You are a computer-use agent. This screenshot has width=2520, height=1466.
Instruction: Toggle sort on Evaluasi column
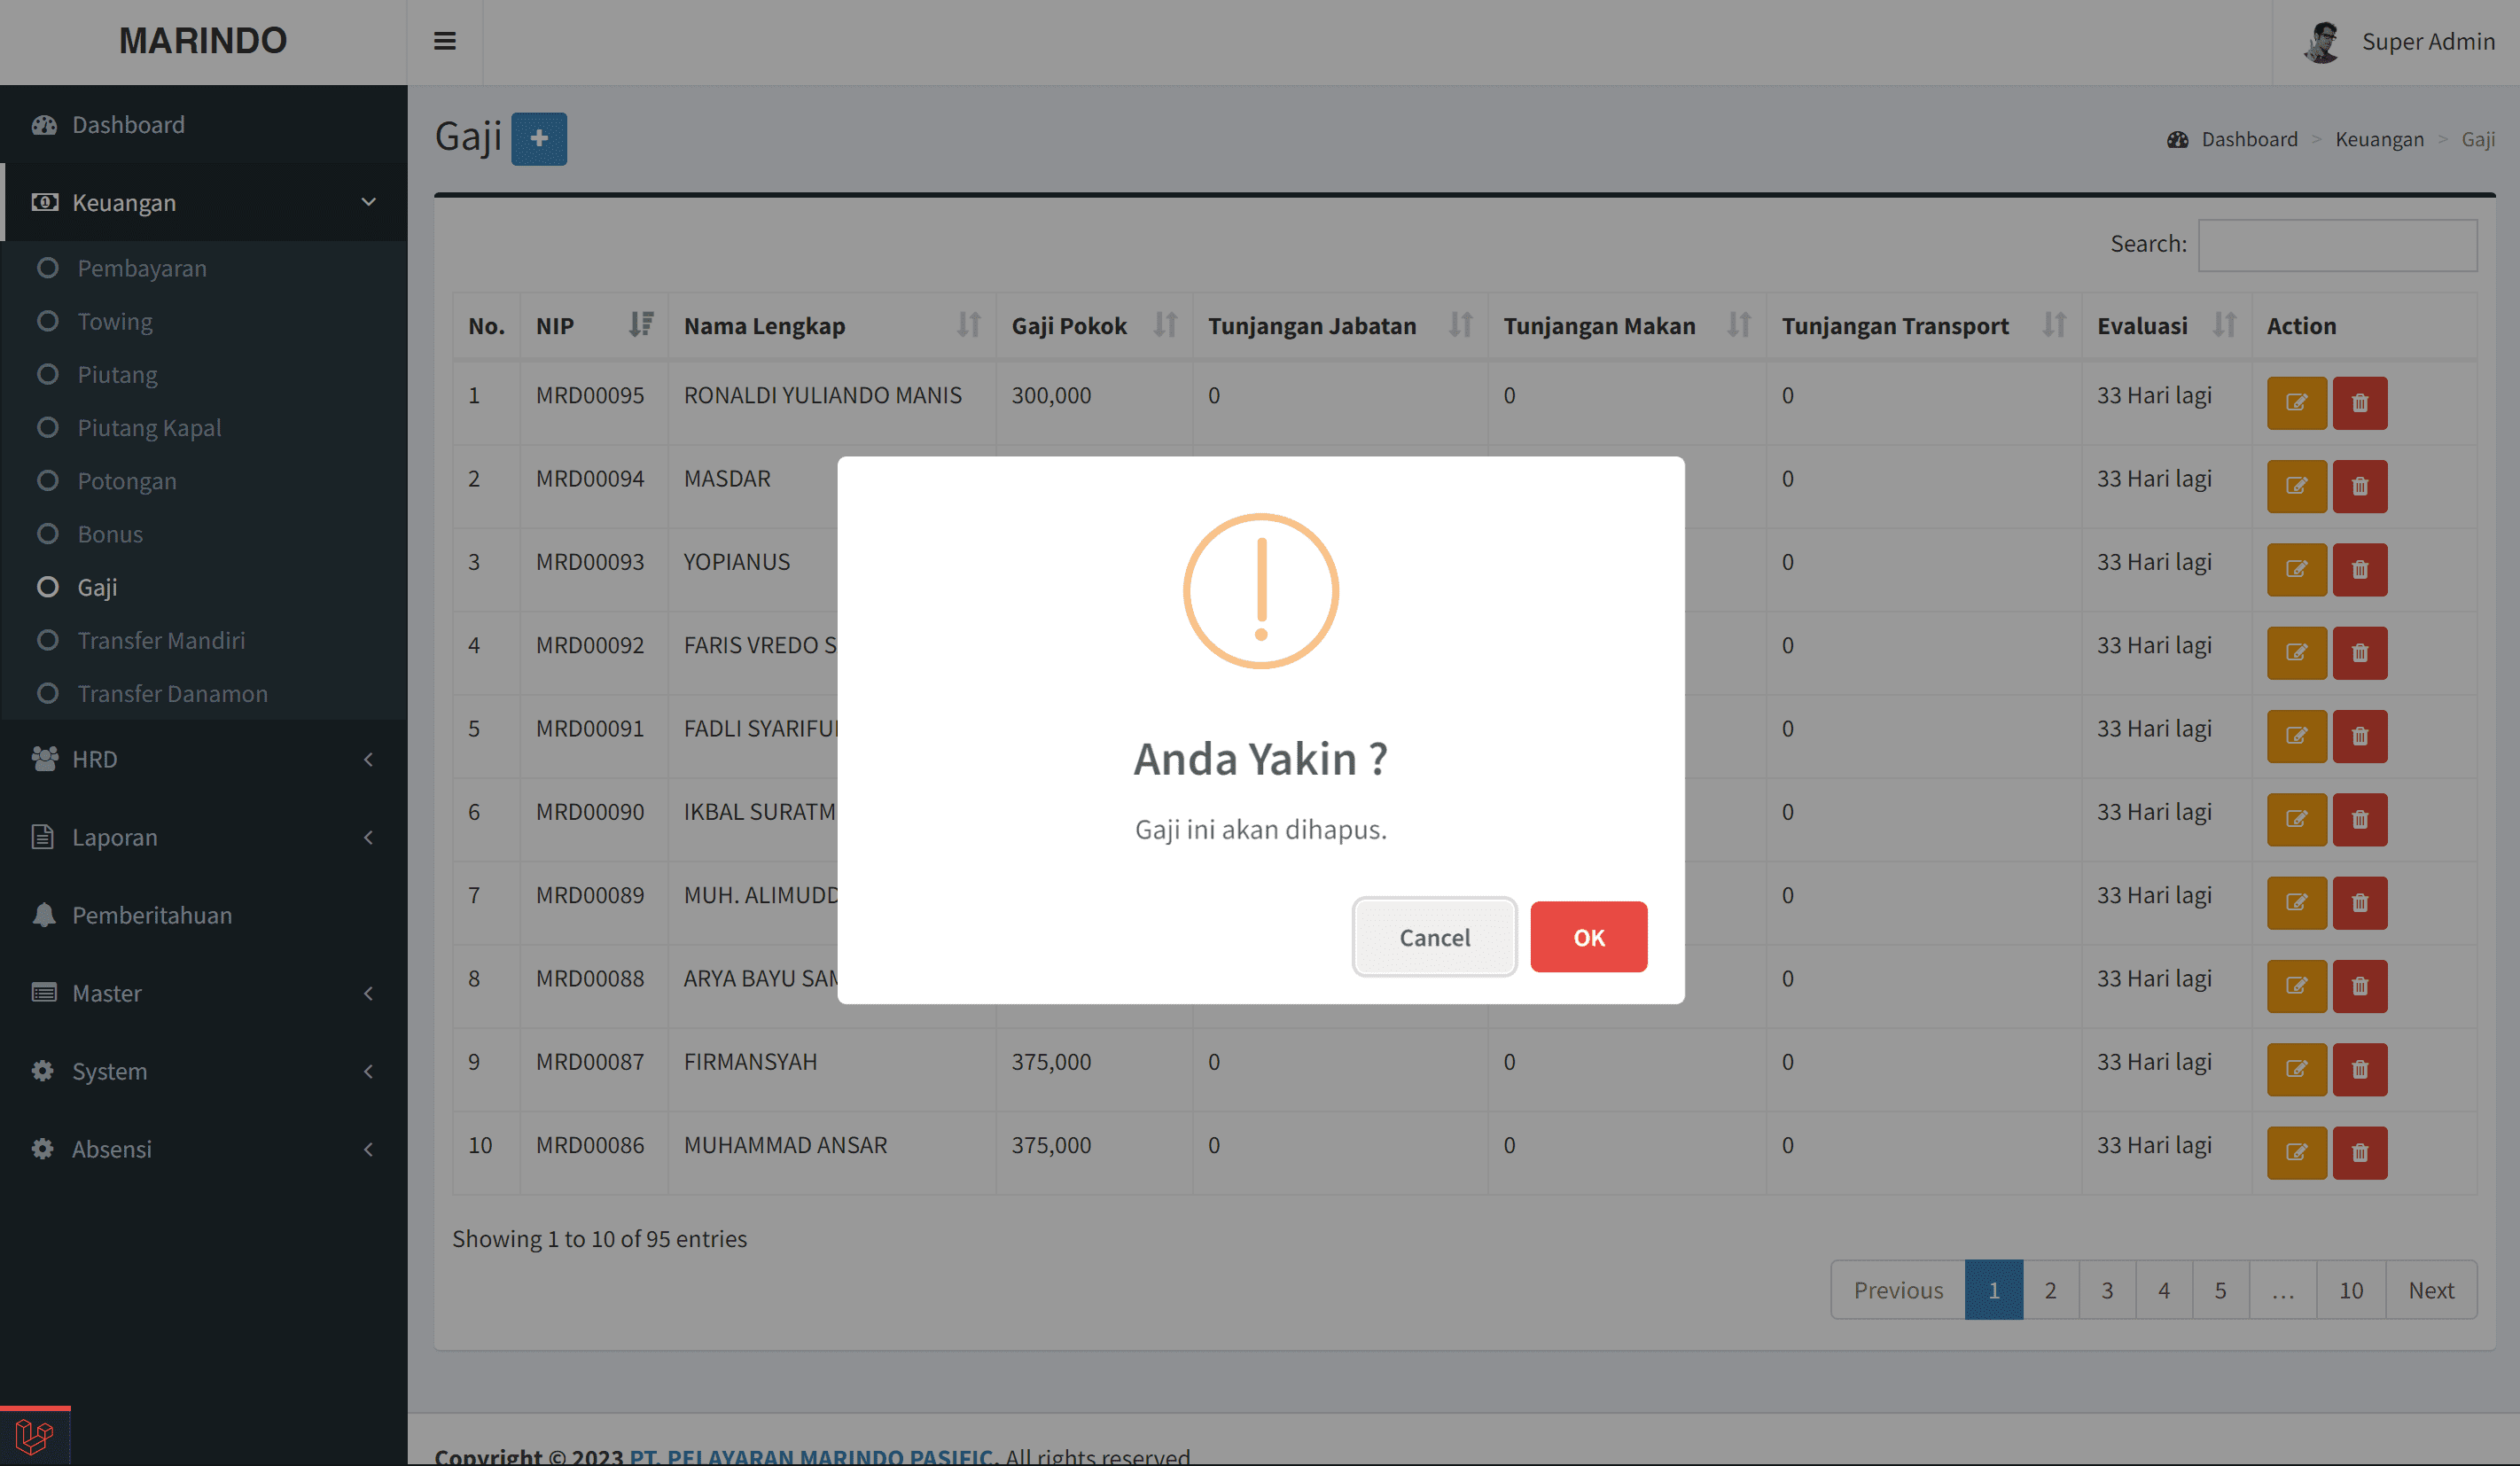2224,325
